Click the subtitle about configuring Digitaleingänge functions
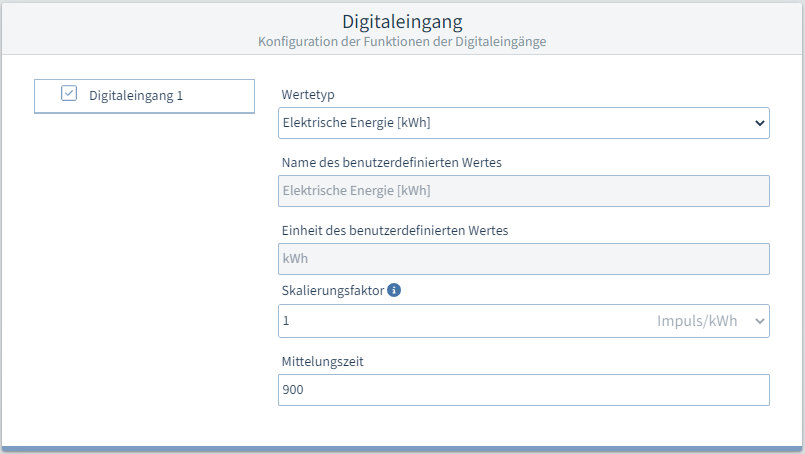Viewport: 805px width, 454px height. (402, 42)
